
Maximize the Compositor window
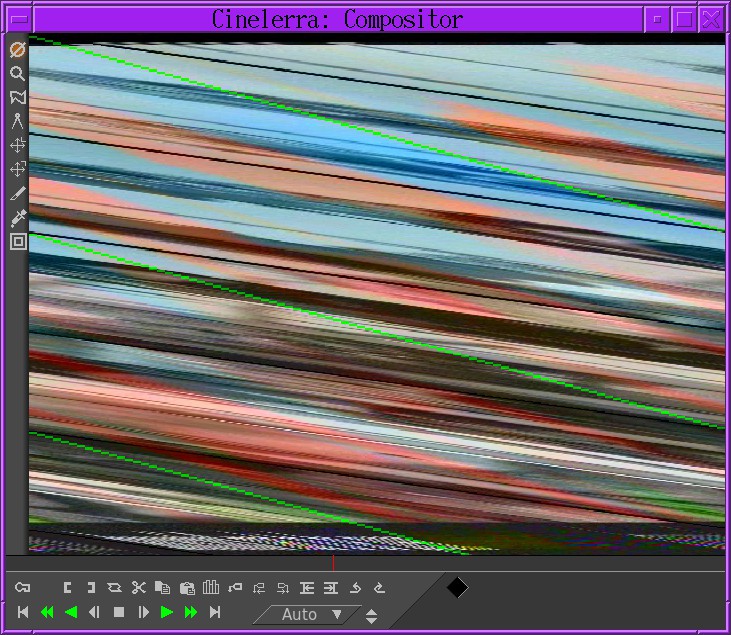(684, 20)
